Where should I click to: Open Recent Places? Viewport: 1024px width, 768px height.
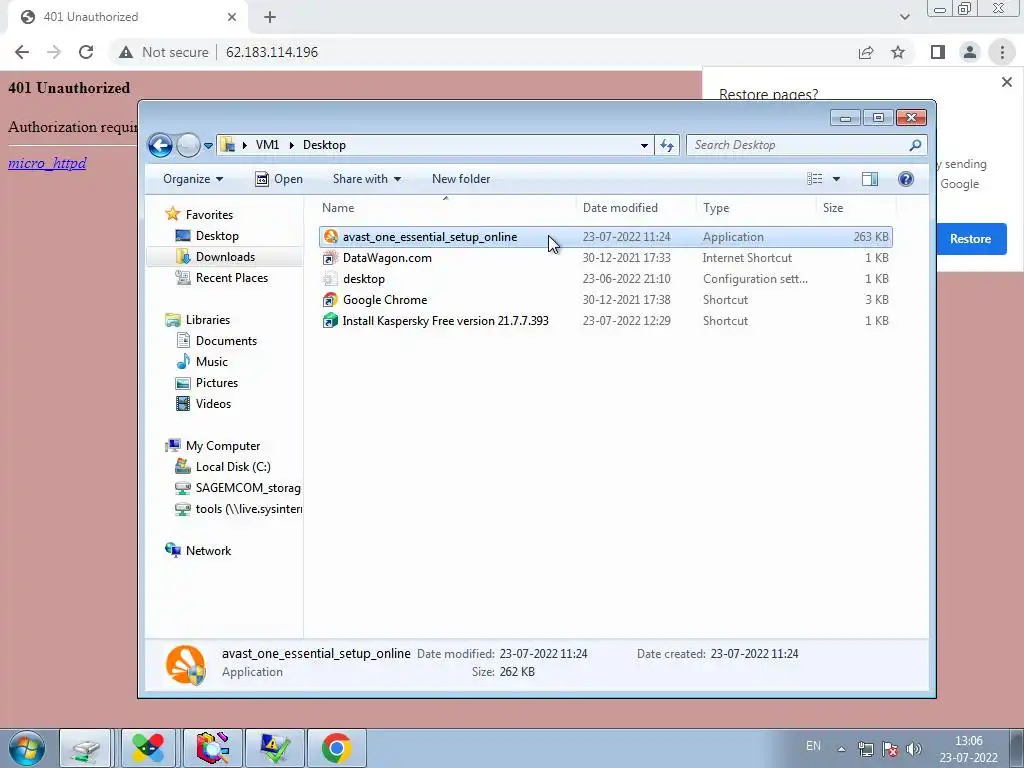[231, 278]
